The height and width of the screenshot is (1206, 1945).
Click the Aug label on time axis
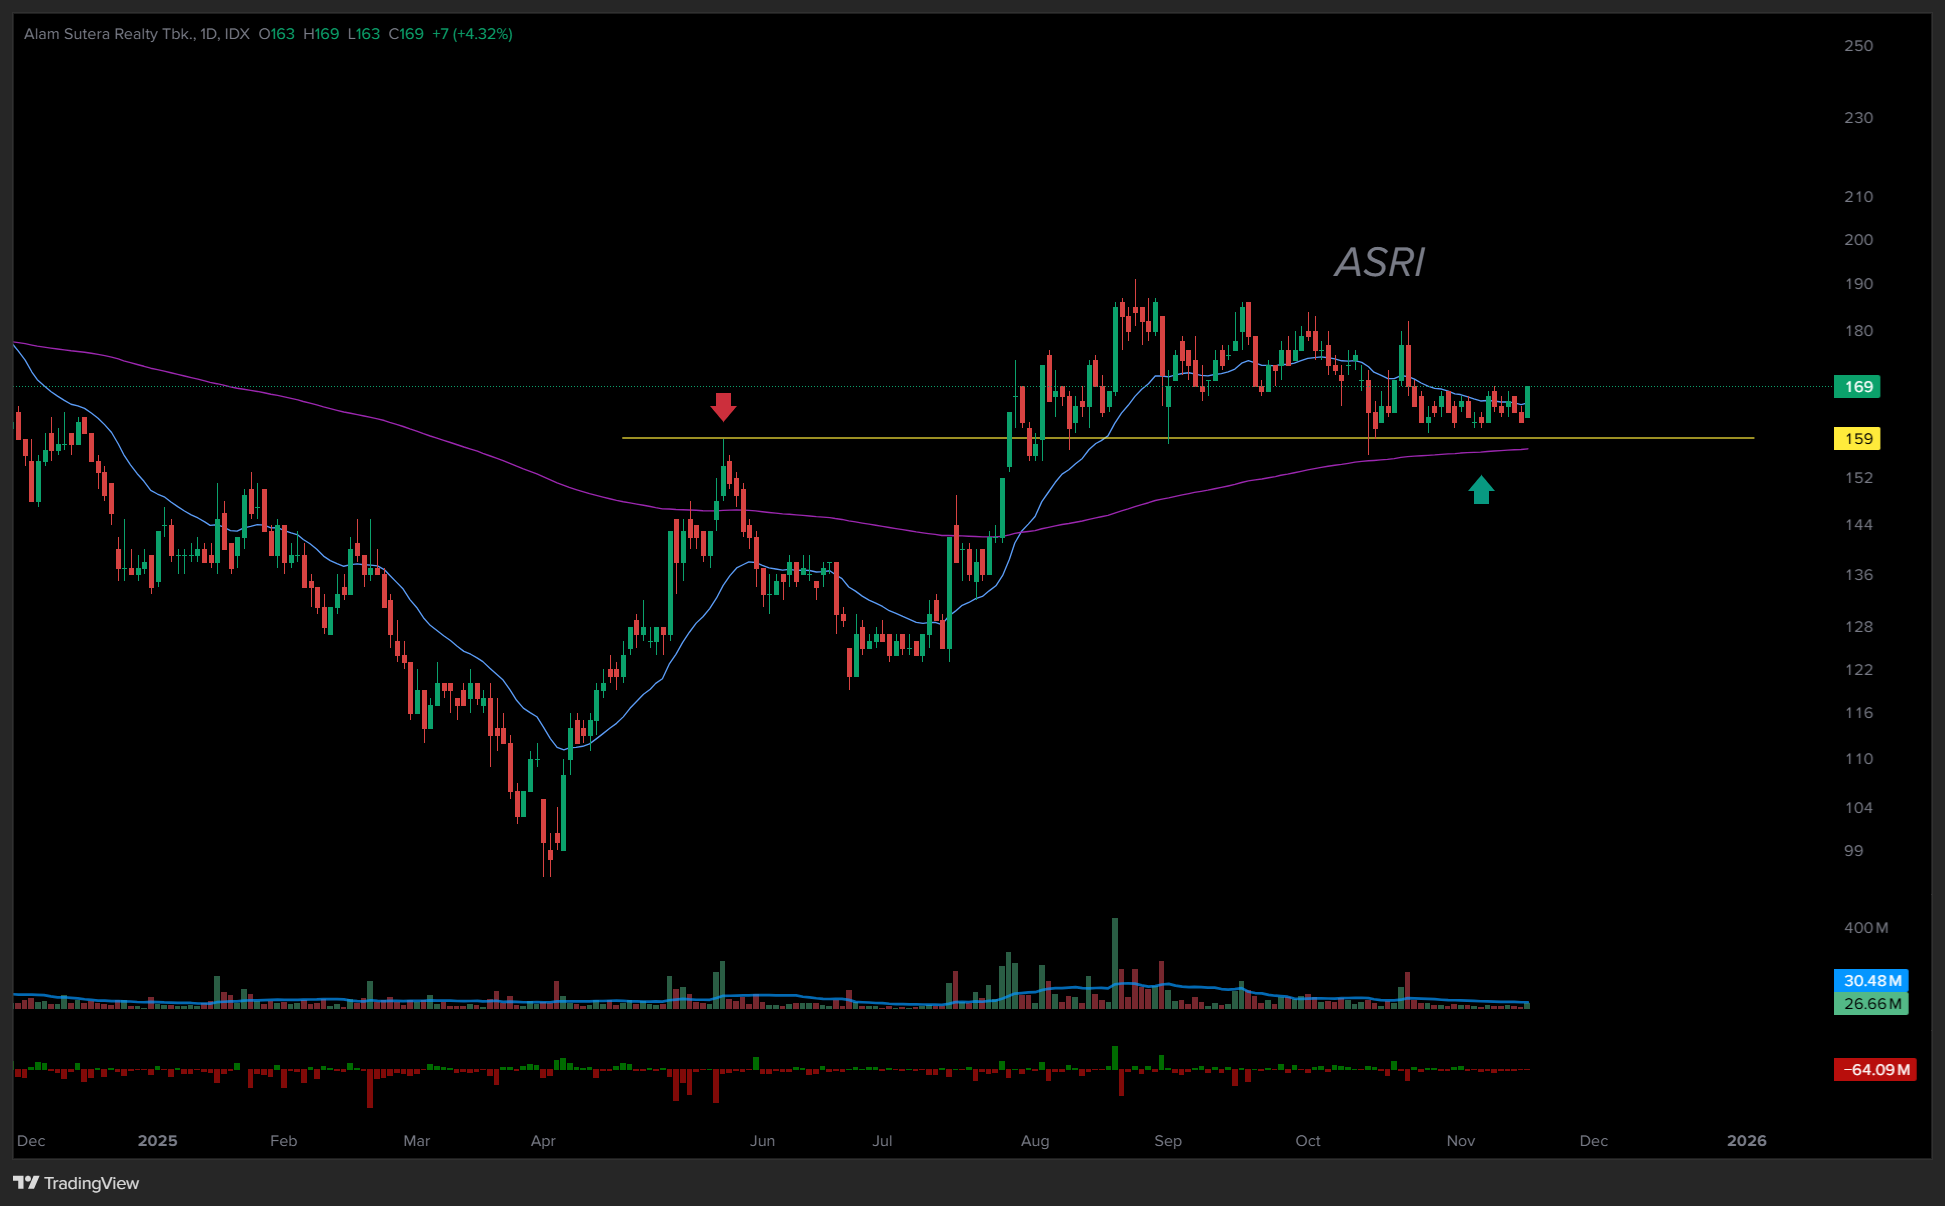[1035, 1141]
